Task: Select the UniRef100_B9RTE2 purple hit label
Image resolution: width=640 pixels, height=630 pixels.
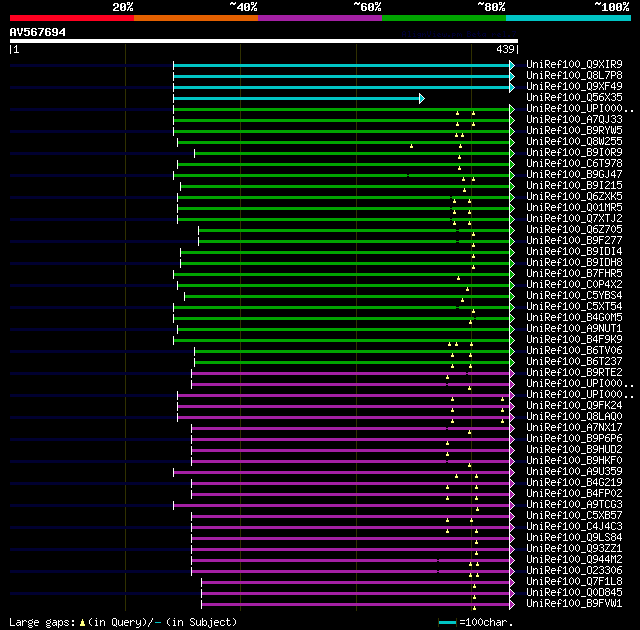Action: click(x=574, y=373)
